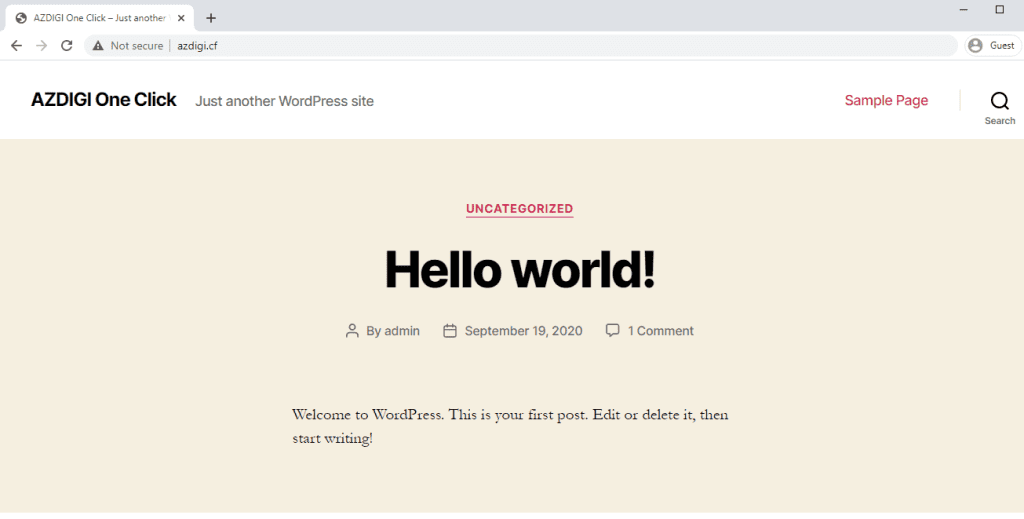The image size is (1024, 519).
Task: Open the UNCATEGORIZED category link
Action: pos(519,209)
